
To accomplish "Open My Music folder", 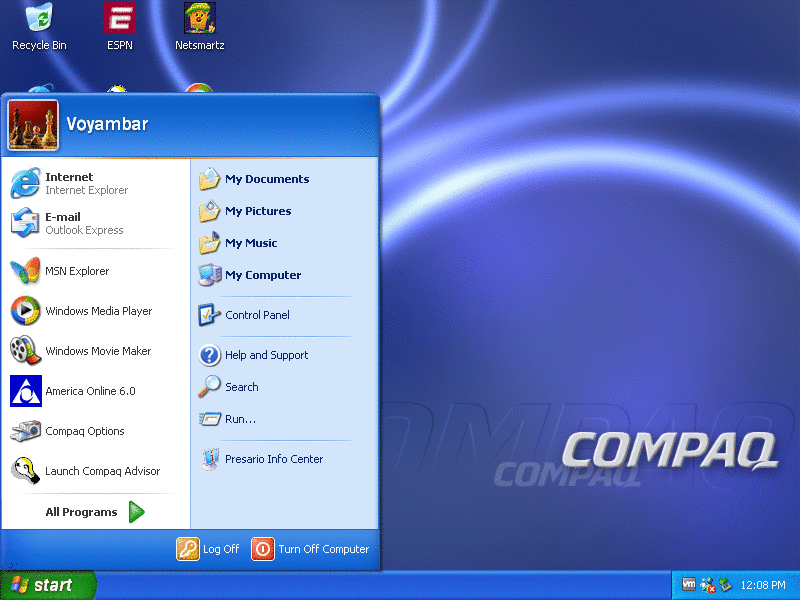I will pos(285,243).
